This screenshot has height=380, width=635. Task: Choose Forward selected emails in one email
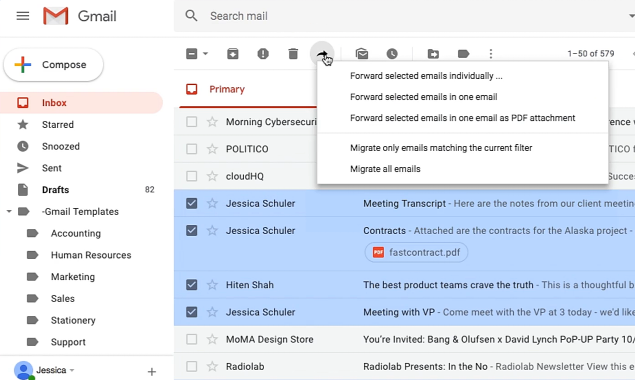[x=424, y=97]
